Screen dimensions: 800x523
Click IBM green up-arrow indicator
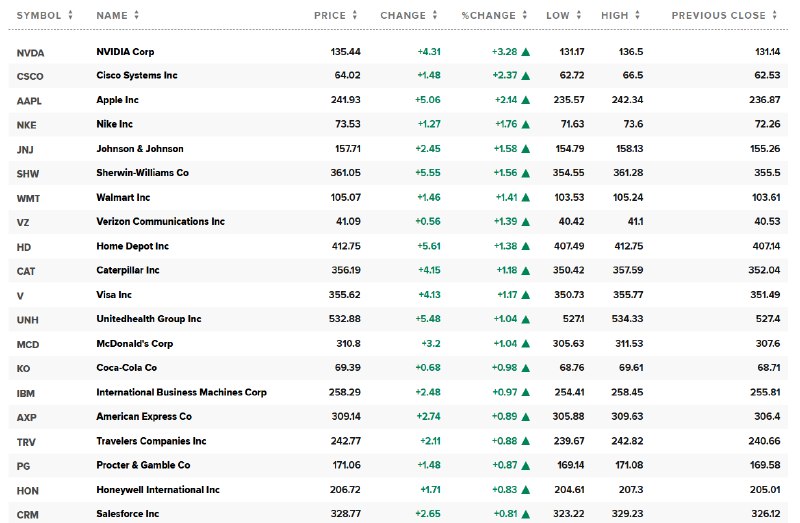[526, 392]
